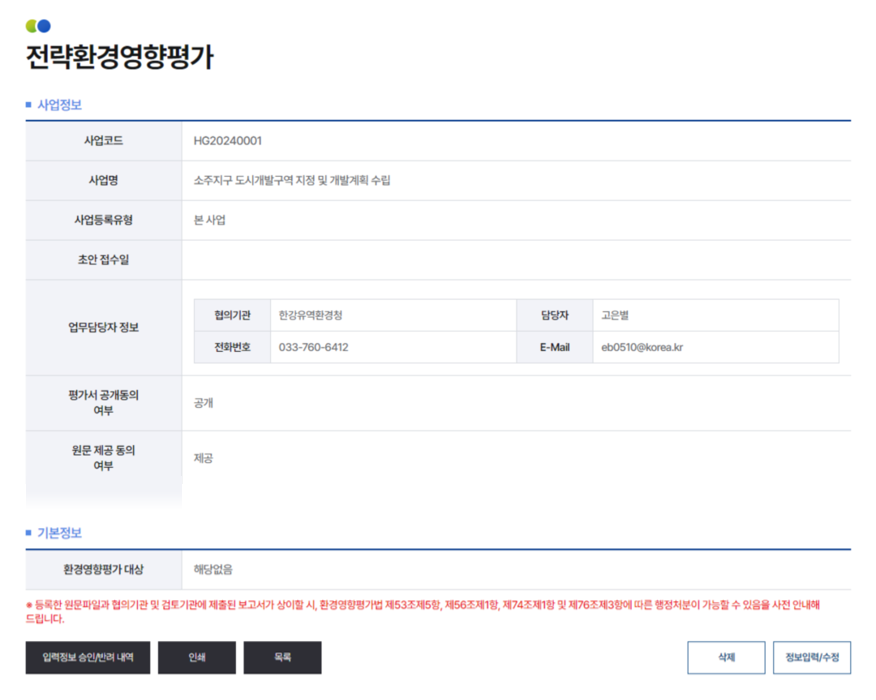876x700 pixels.
Task: Click the agency name 한강유역환경청
Action: tap(311, 315)
